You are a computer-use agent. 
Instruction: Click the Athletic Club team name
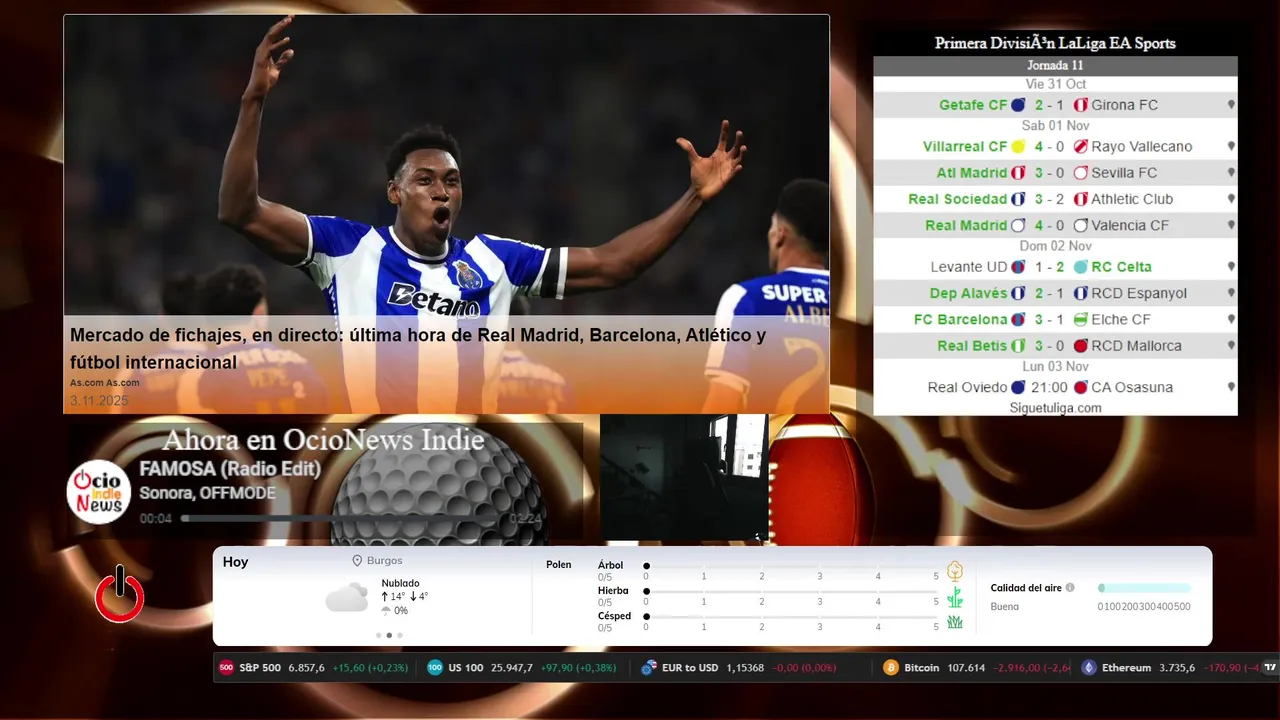coord(1132,199)
